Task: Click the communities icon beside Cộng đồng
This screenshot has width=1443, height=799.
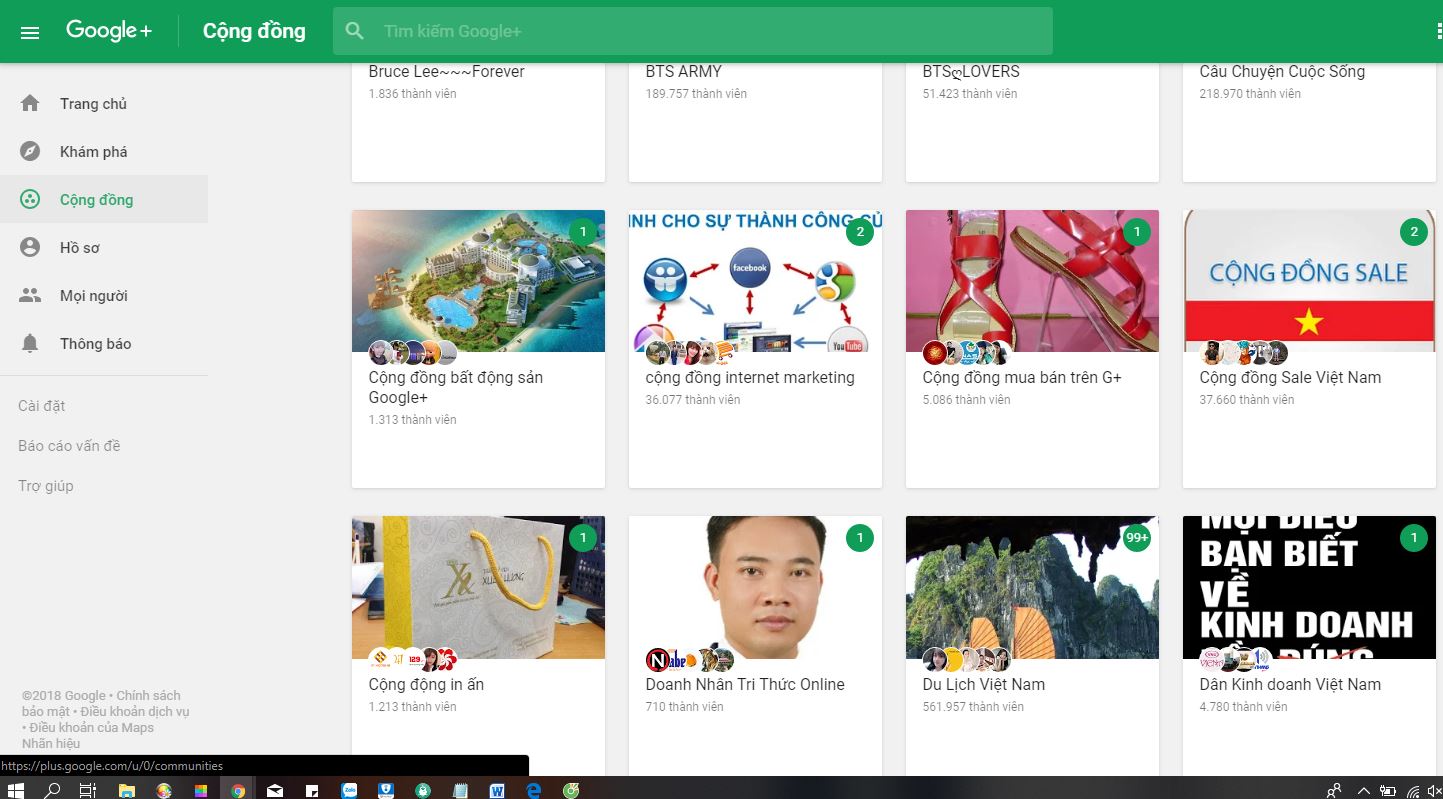Action: click(30, 199)
